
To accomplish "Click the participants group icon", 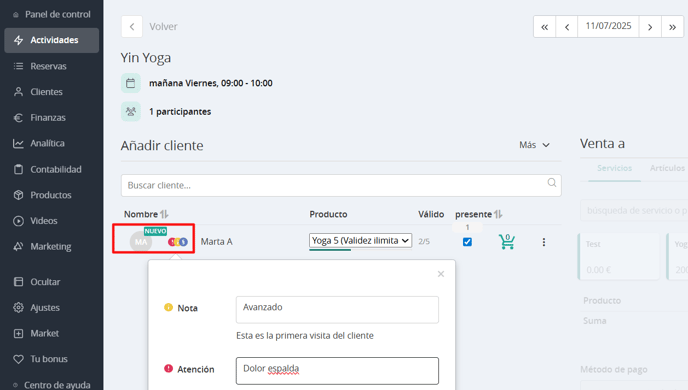I will tap(131, 111).
